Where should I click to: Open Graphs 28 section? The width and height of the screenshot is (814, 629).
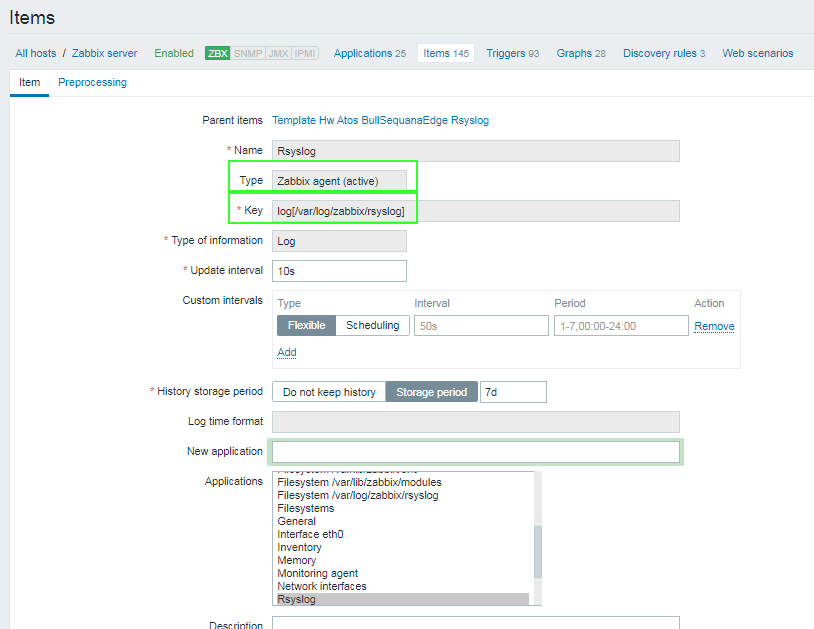581,53
